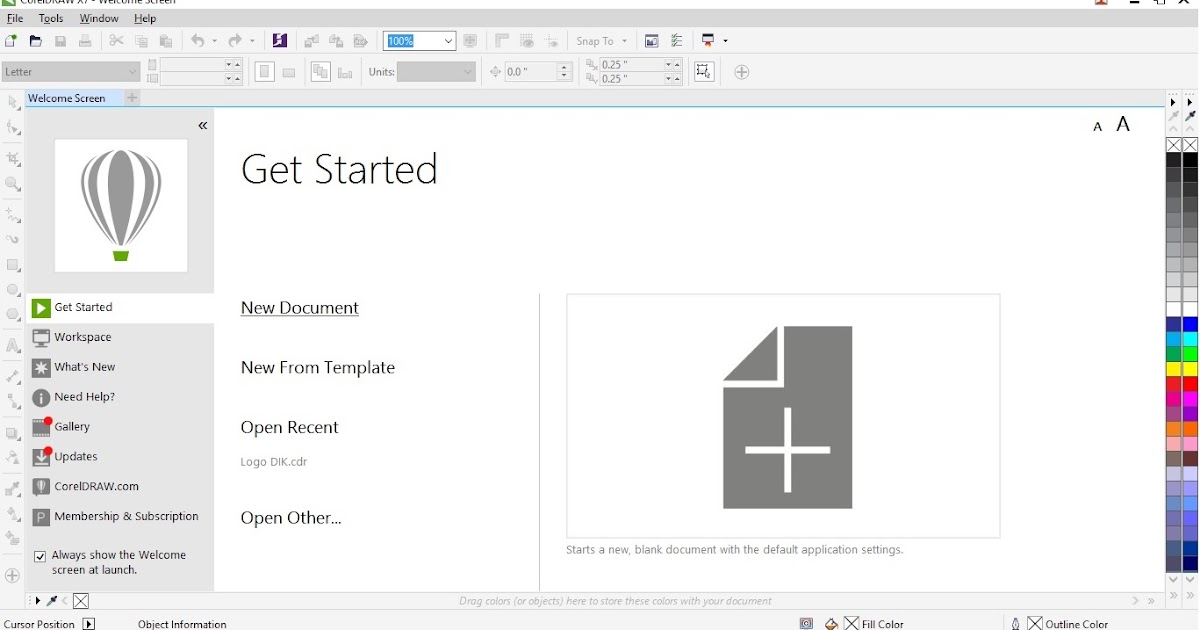Screen dimensions: 1200x630
Task: Click the Open folder toolbar icon
Action: click(x=36, y=41)
